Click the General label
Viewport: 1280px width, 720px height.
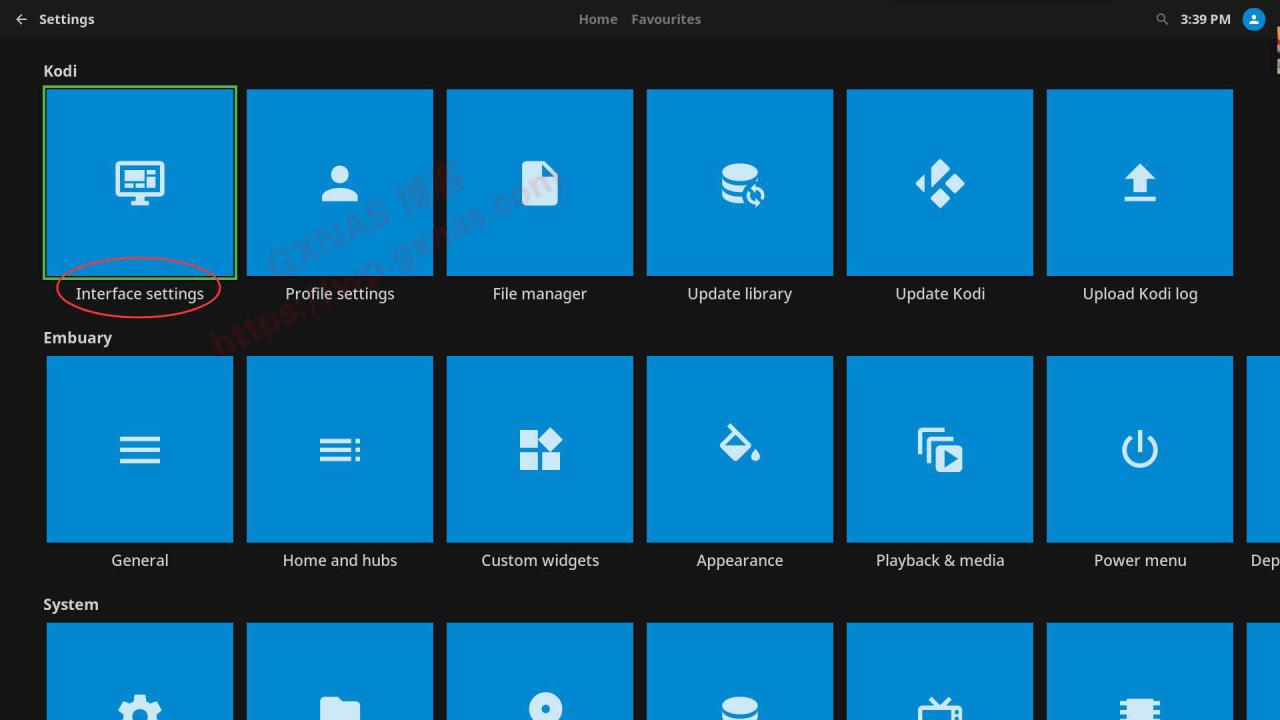click(x=140, y=560)
